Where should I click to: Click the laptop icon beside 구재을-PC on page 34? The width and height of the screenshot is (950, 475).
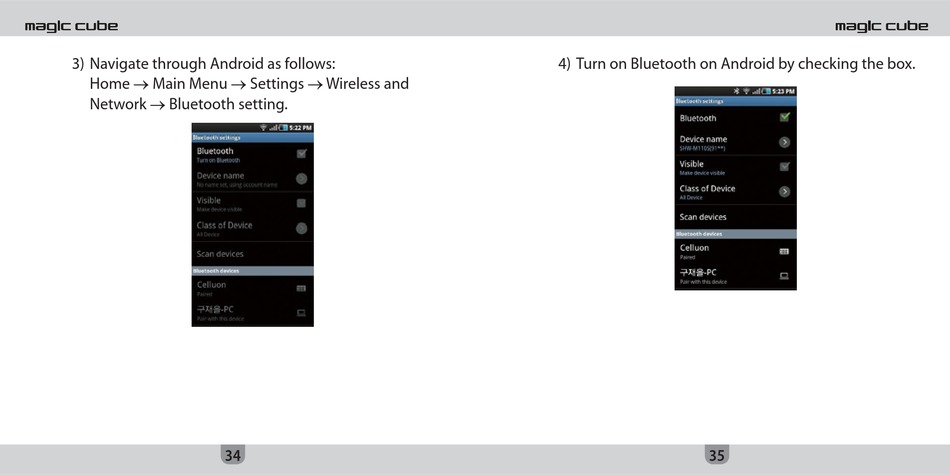click(x=301, y=313)
